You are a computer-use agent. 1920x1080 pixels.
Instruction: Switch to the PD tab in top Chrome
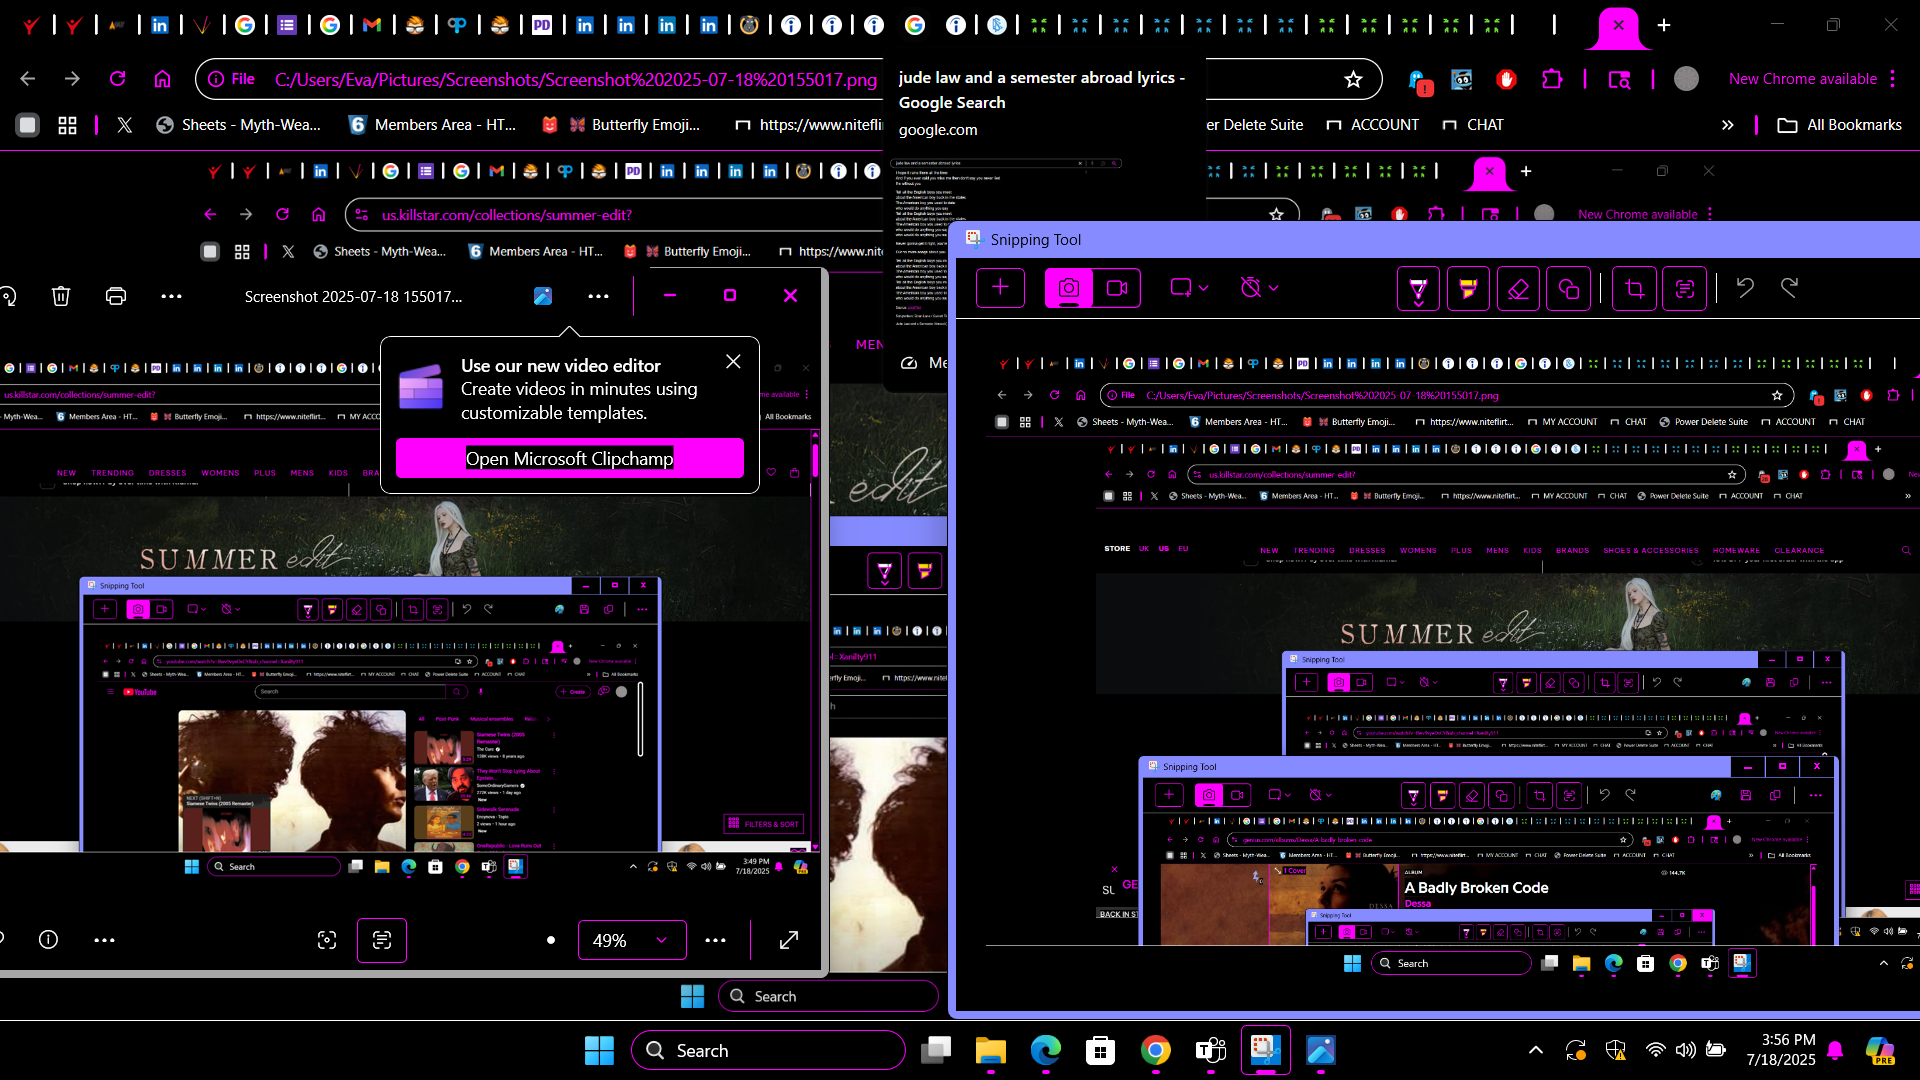tap(542, 25)
